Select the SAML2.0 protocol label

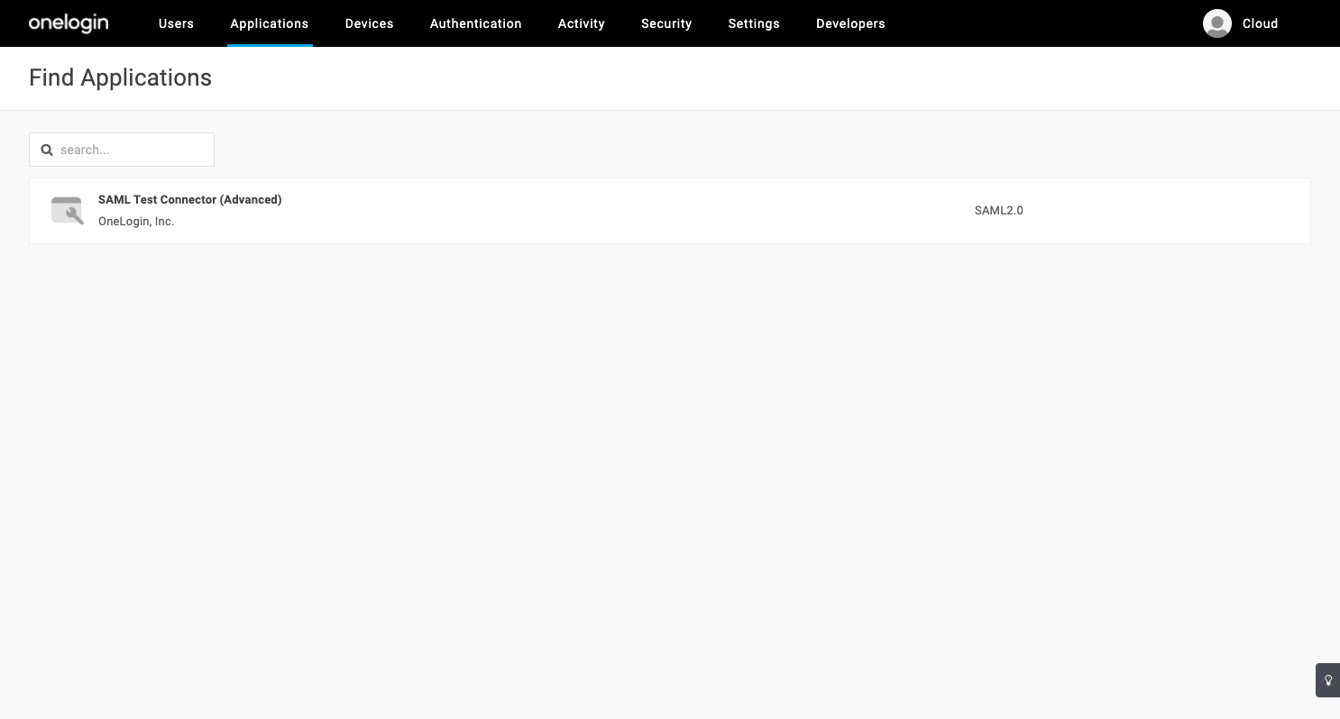click(x=998, y=210)
